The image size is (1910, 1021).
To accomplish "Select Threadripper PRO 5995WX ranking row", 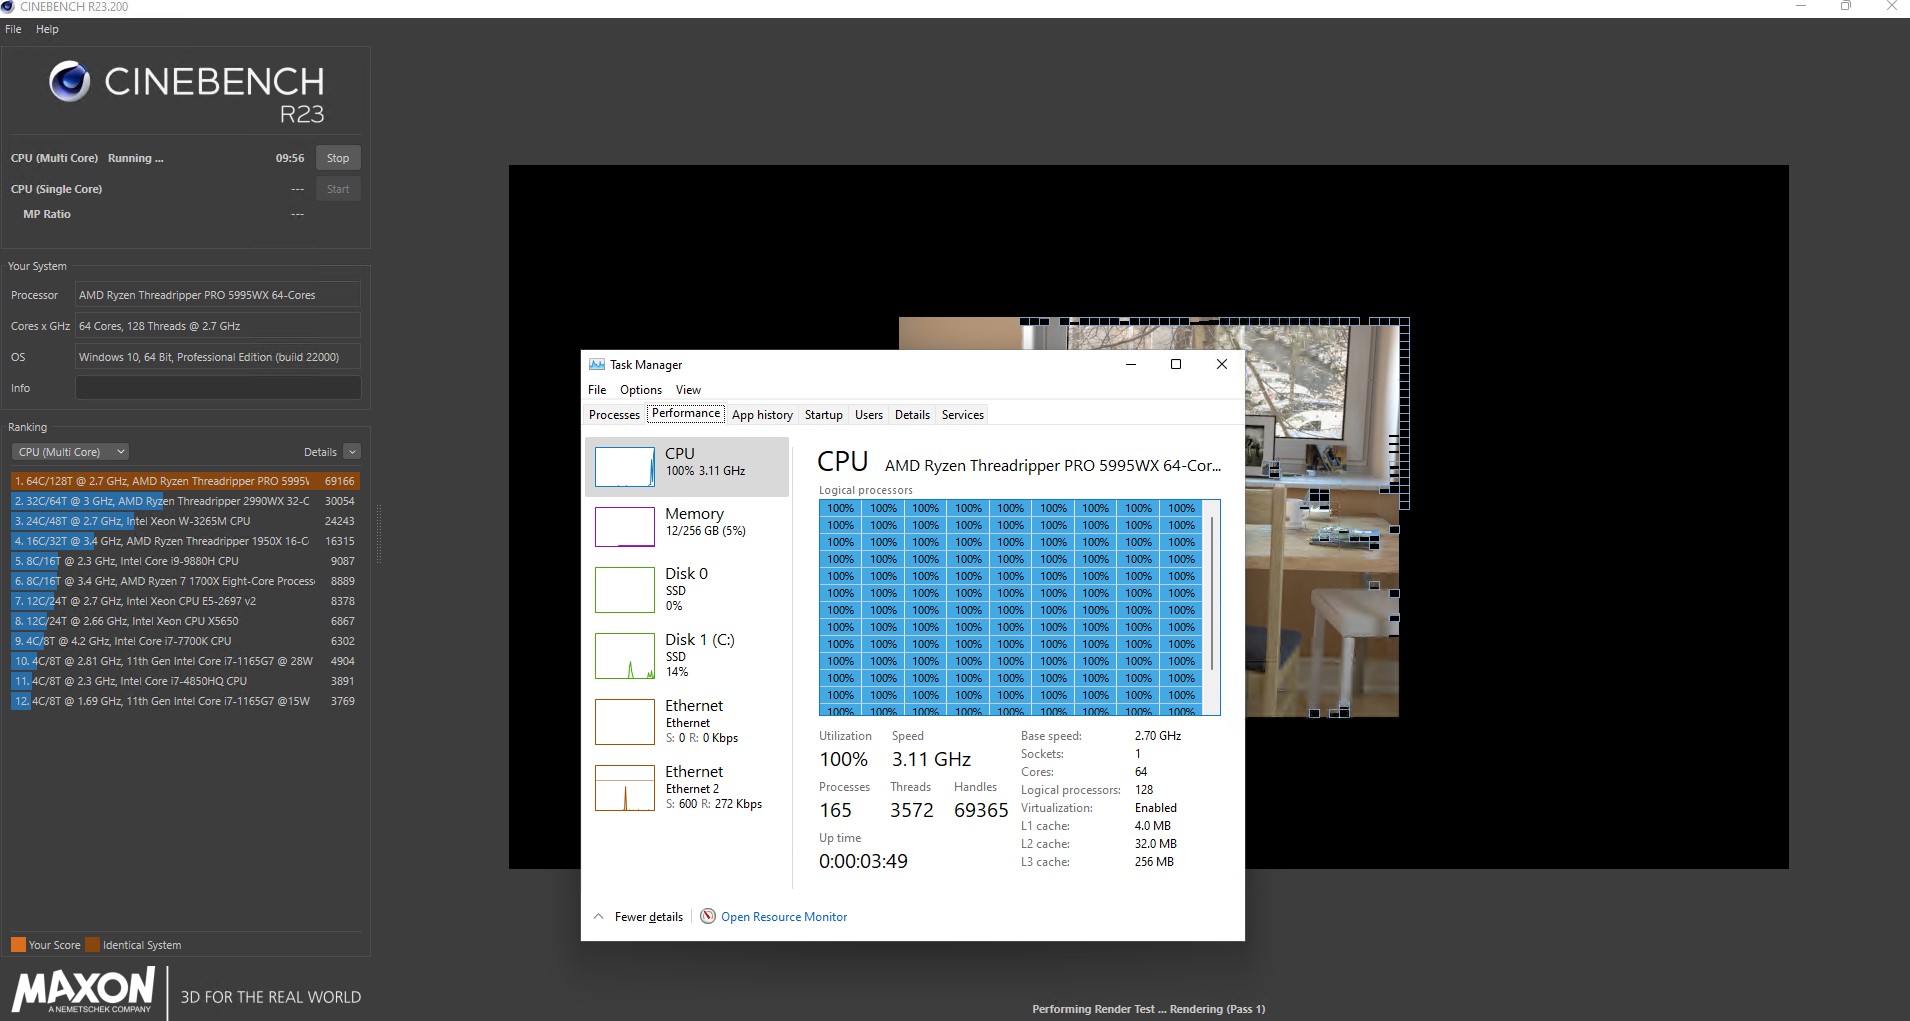I will (x=185, y=481).
